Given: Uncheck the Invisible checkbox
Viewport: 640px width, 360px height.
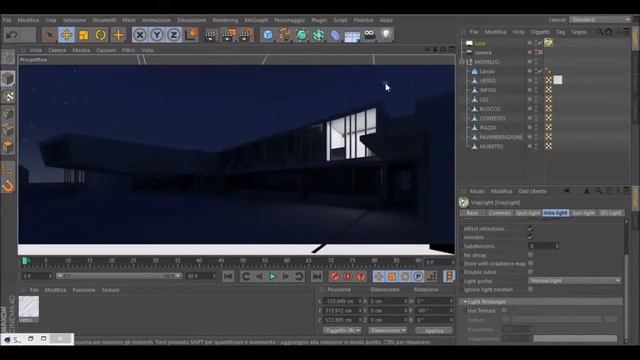Looking at the screenshot, I should (530, 237).
